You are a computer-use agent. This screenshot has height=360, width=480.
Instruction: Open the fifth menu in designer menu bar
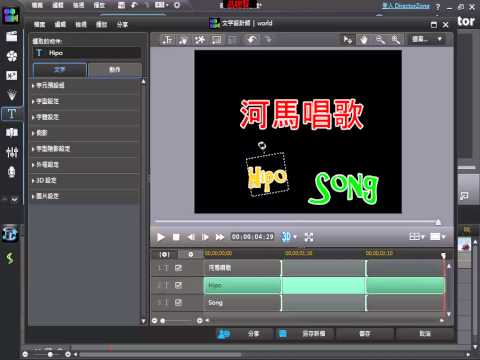(x=122, y=24)
